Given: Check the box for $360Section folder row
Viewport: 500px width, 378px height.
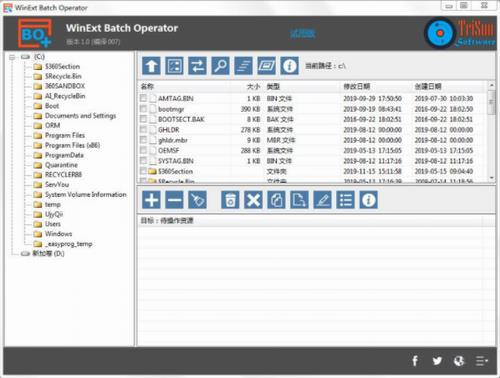Looking at the screenshot, I should coord(143,171).
